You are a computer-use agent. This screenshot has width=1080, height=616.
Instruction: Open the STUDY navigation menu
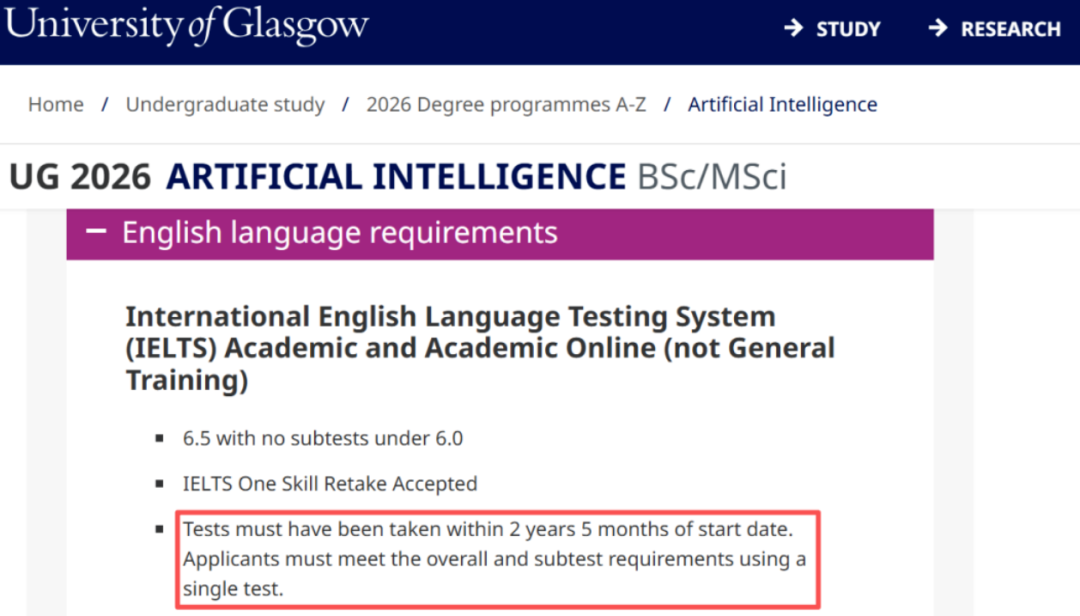pyautogui.click(x=848, y=29)
